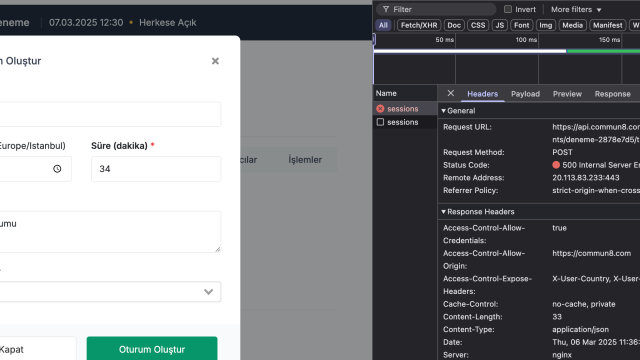Viewport: 640px width, 360px height.
Task: Open the Preview tab
Action: 567,94
